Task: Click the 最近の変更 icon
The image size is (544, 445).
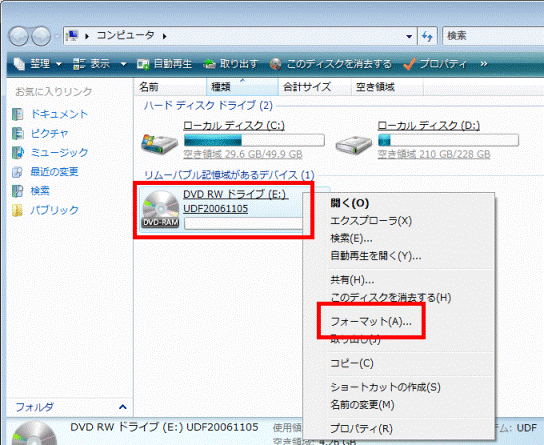Action: coord(17,172)
